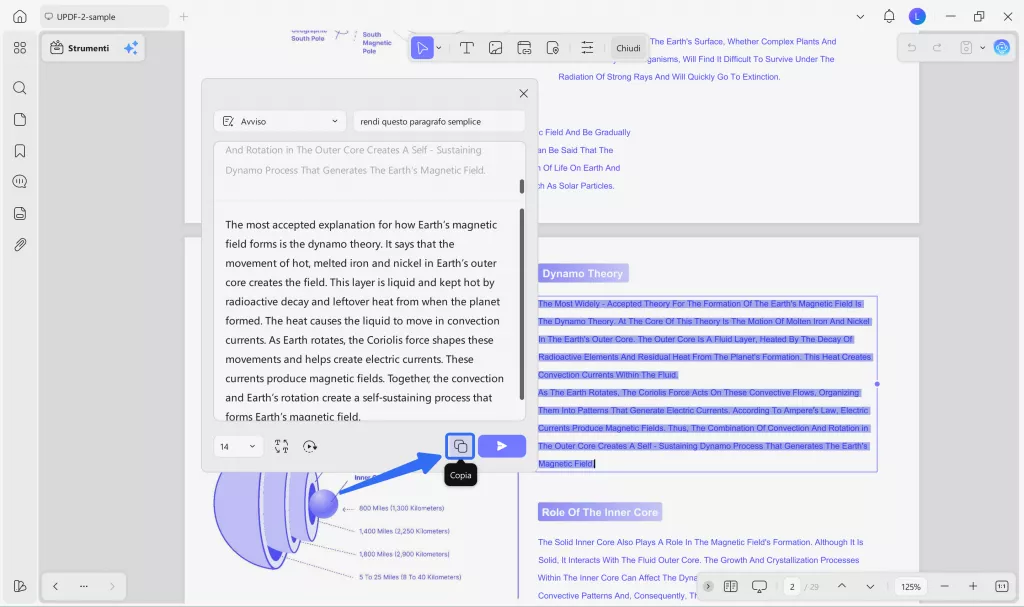Click the bottom-left sidebar panel icon
Viewport: 1024px width, 607px height.
(20, 586)
